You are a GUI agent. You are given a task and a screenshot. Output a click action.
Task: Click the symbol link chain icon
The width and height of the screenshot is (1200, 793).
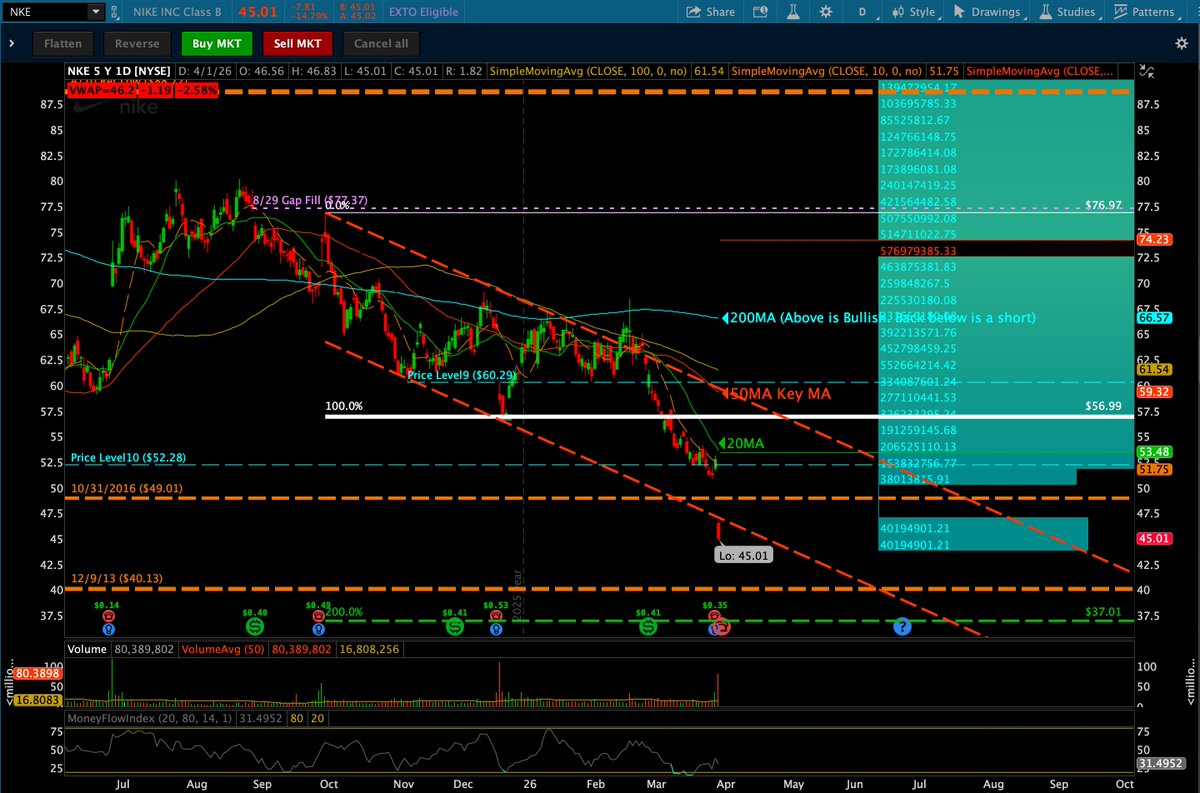pyautogui.click(x=115, y=13)
